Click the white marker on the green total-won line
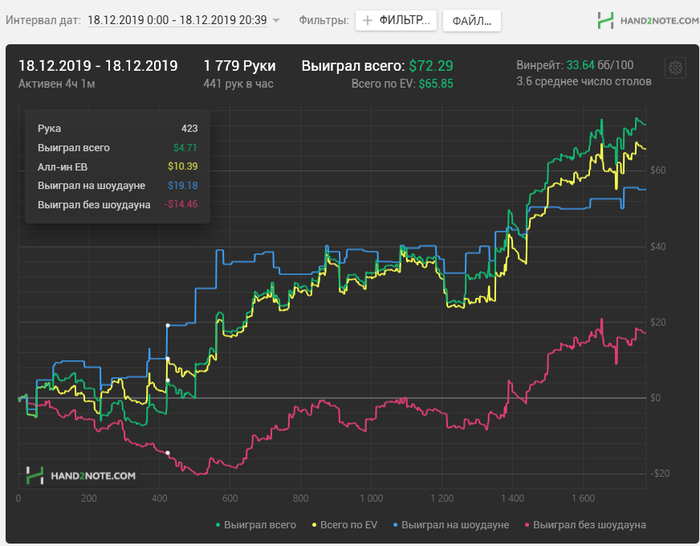700x546 pixels. coord(168,380)
